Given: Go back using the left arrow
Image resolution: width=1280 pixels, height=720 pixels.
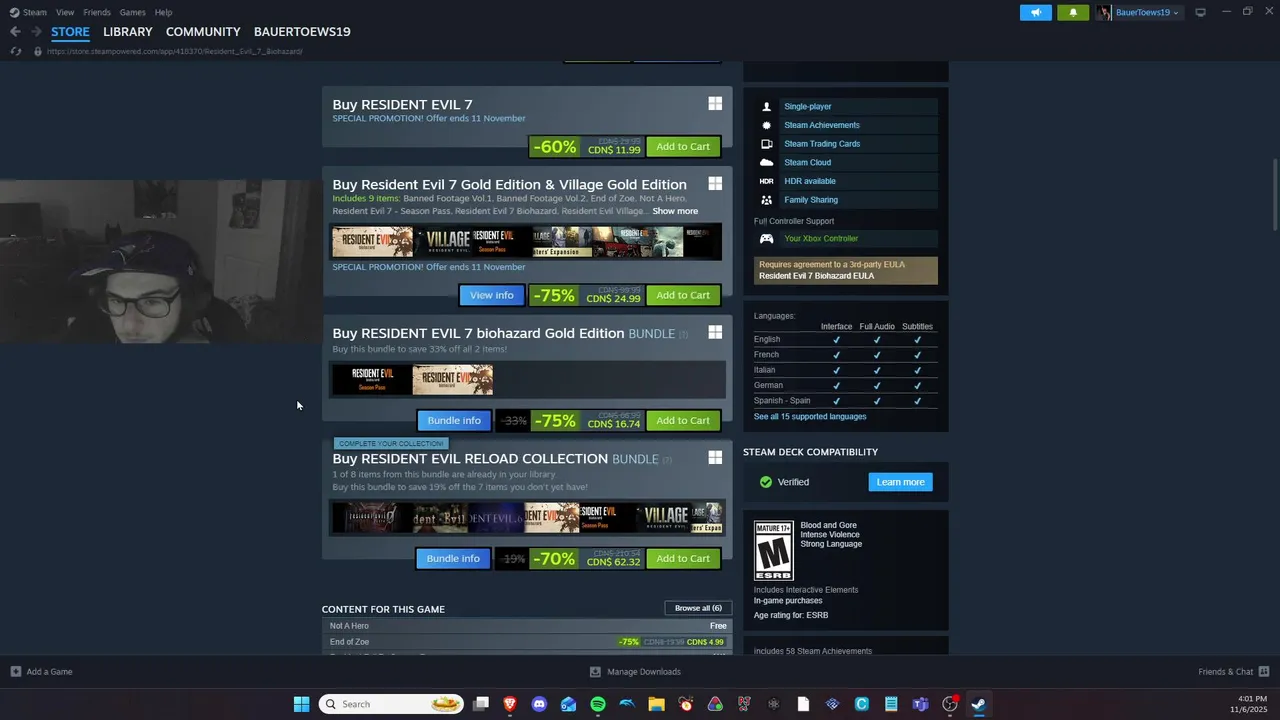Looking at the screenshot, I should click(x=15, y=32).
